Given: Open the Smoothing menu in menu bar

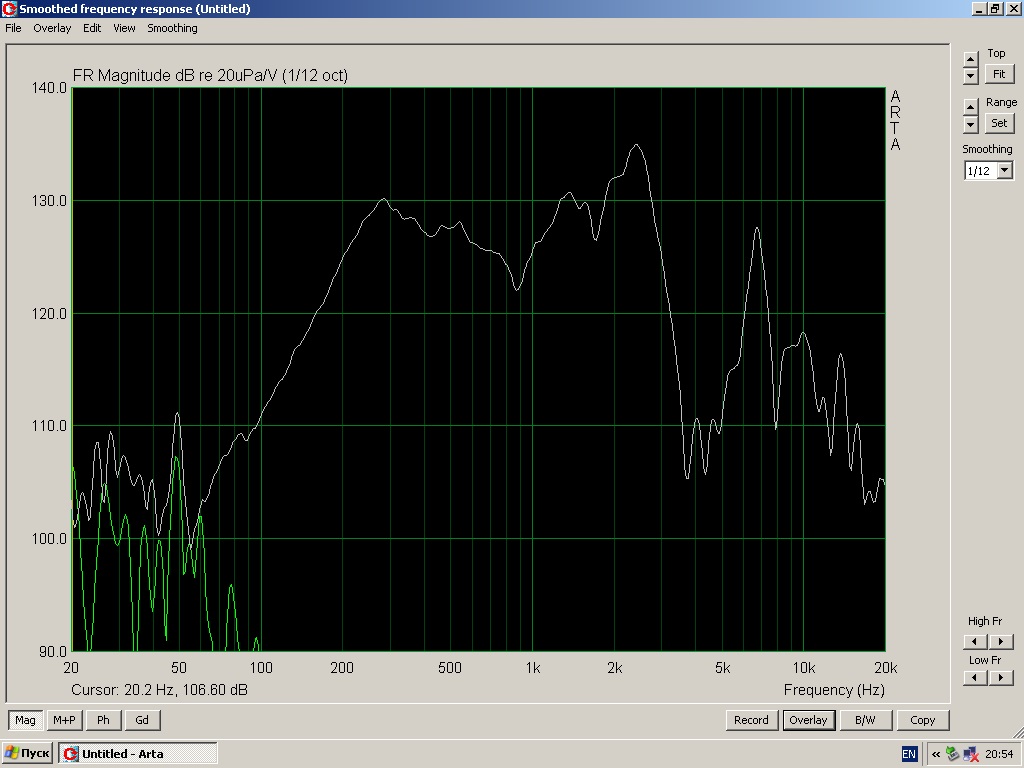Looking at the screenshot, I should (172, 28).
